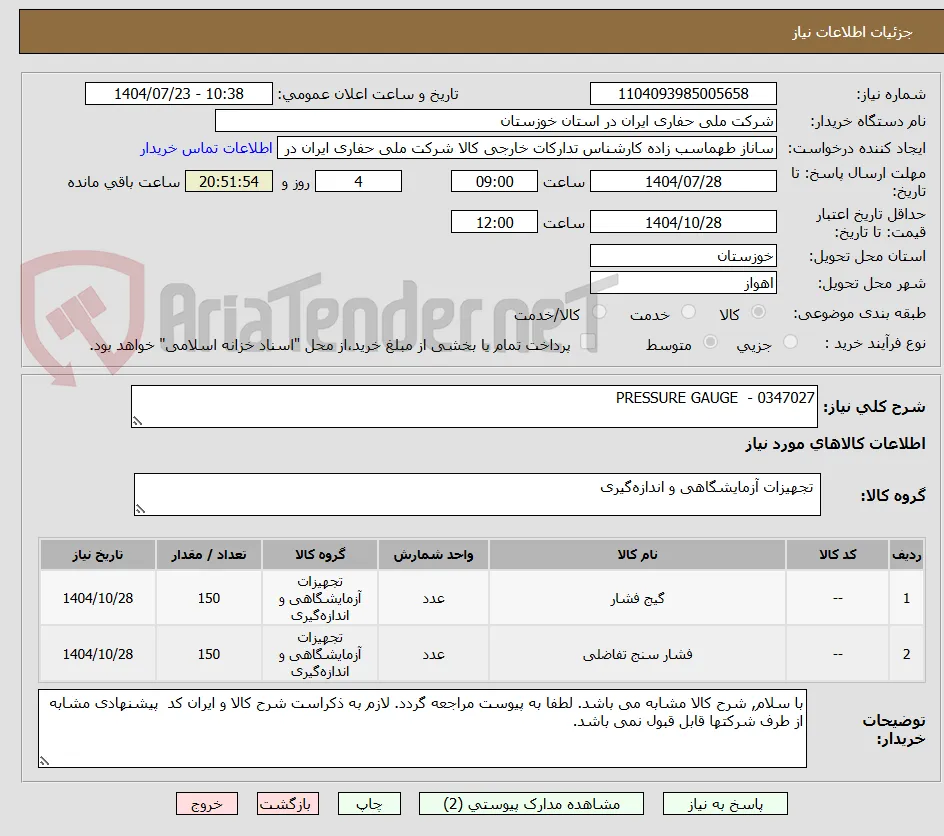Click the deadline date field 1404/07/28
Viewport: 944px width, 836px height.
[683, 181]
